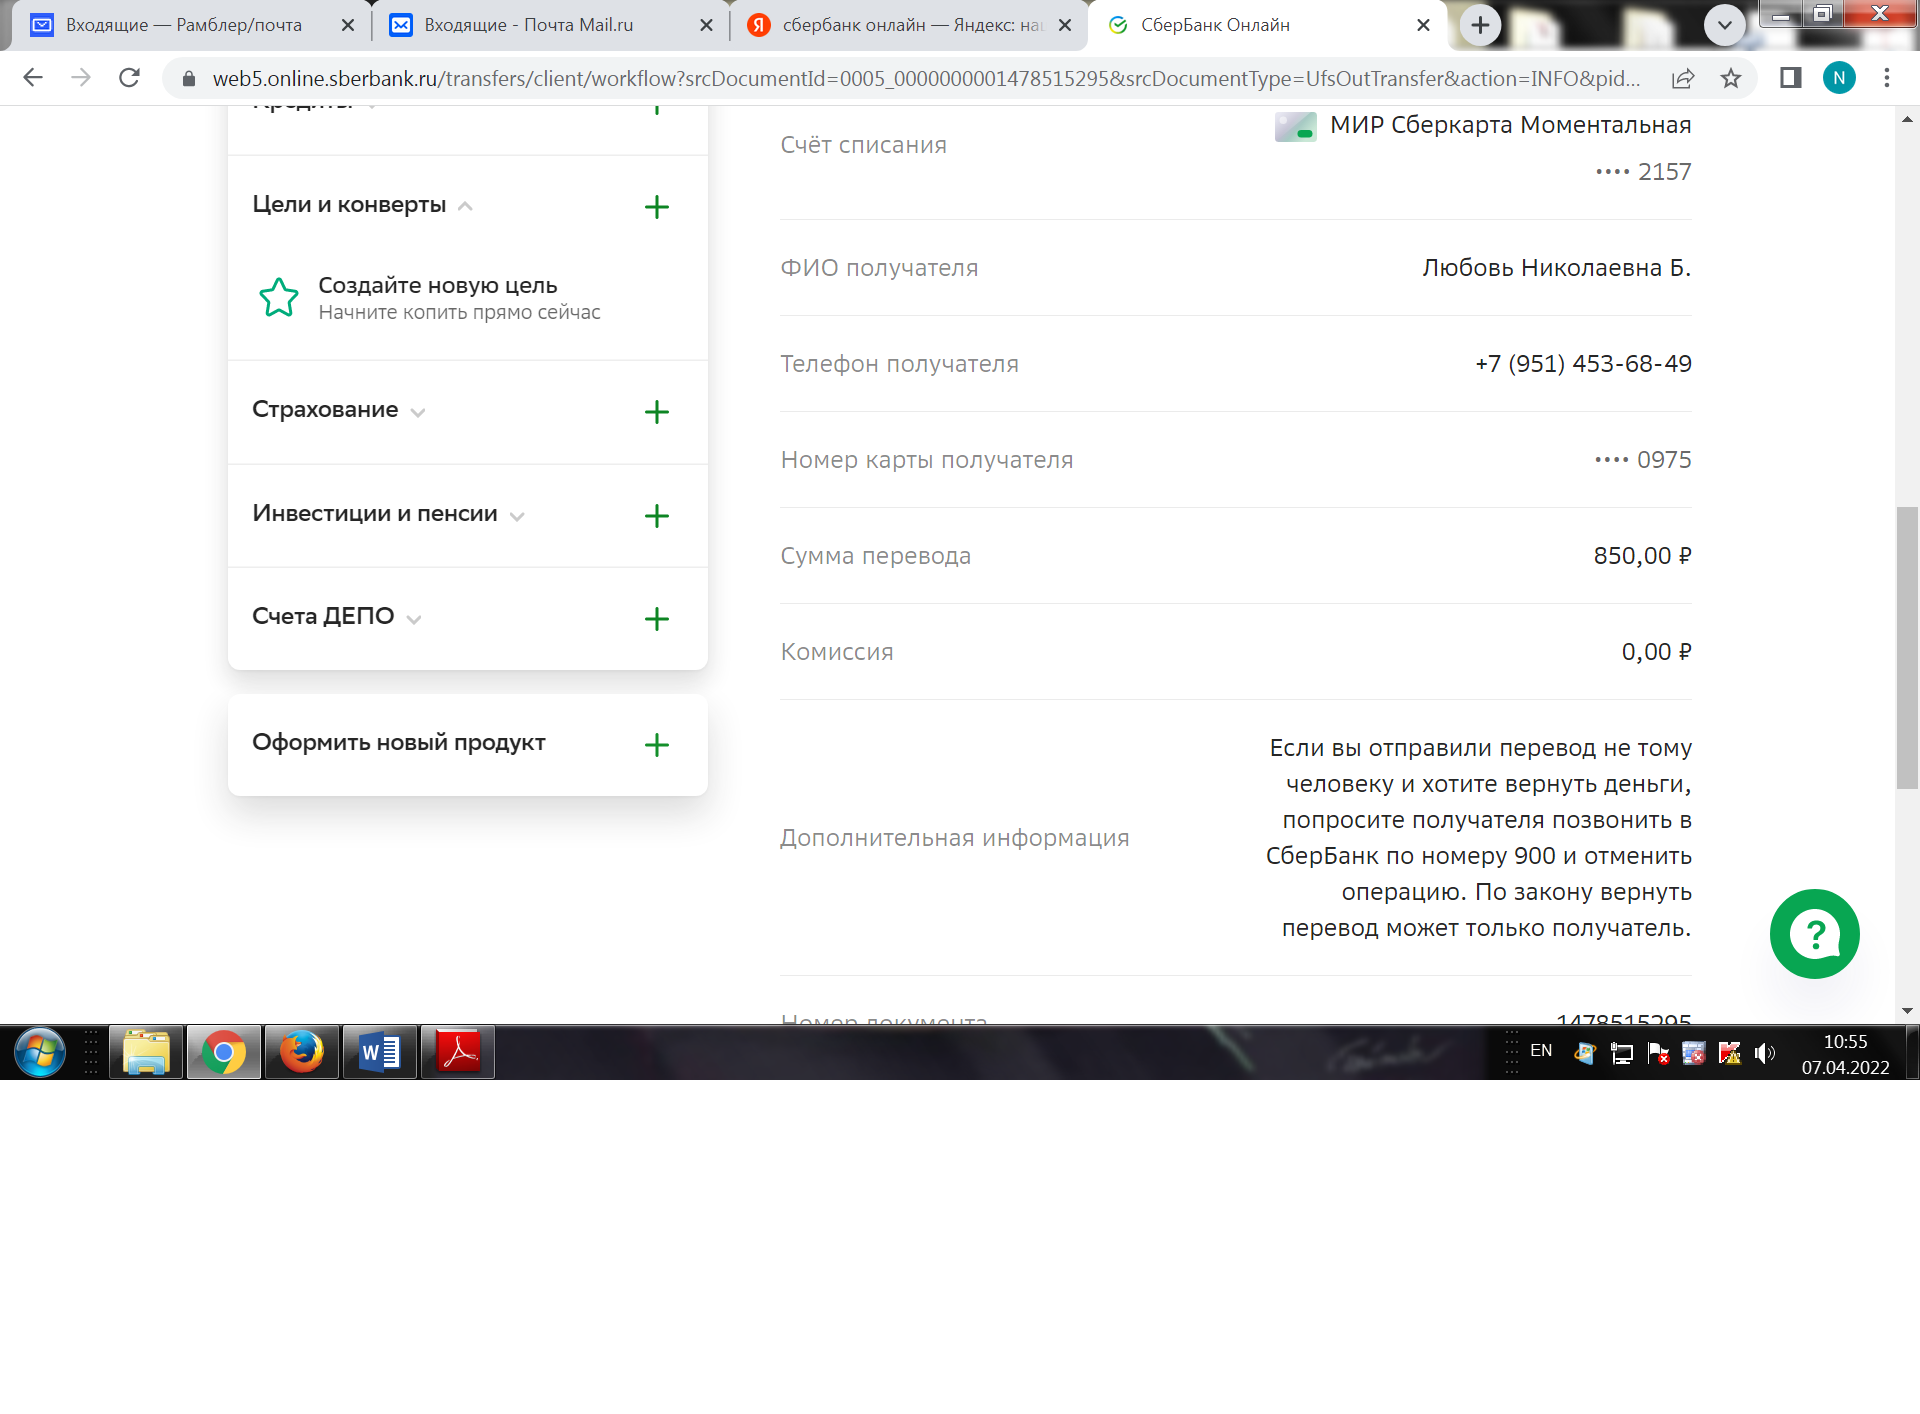Click the МИР Сберкарта card icon
The height and width of the screenshot is (1414, 1920).
[x=1295, y=127]
